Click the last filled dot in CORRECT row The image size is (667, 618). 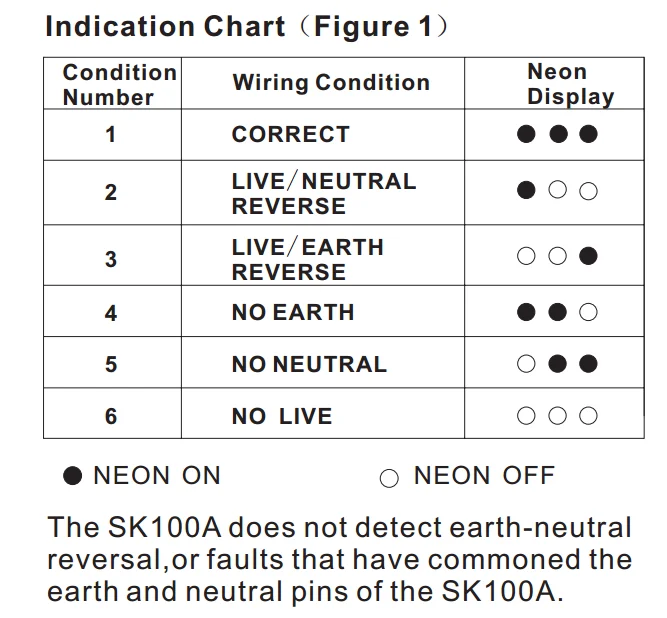pyautogui.click(x=588, y=135)
